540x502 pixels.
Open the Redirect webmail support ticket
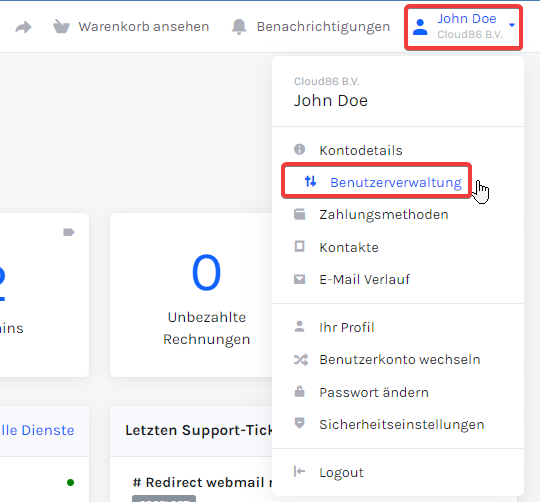coord(202,482)
